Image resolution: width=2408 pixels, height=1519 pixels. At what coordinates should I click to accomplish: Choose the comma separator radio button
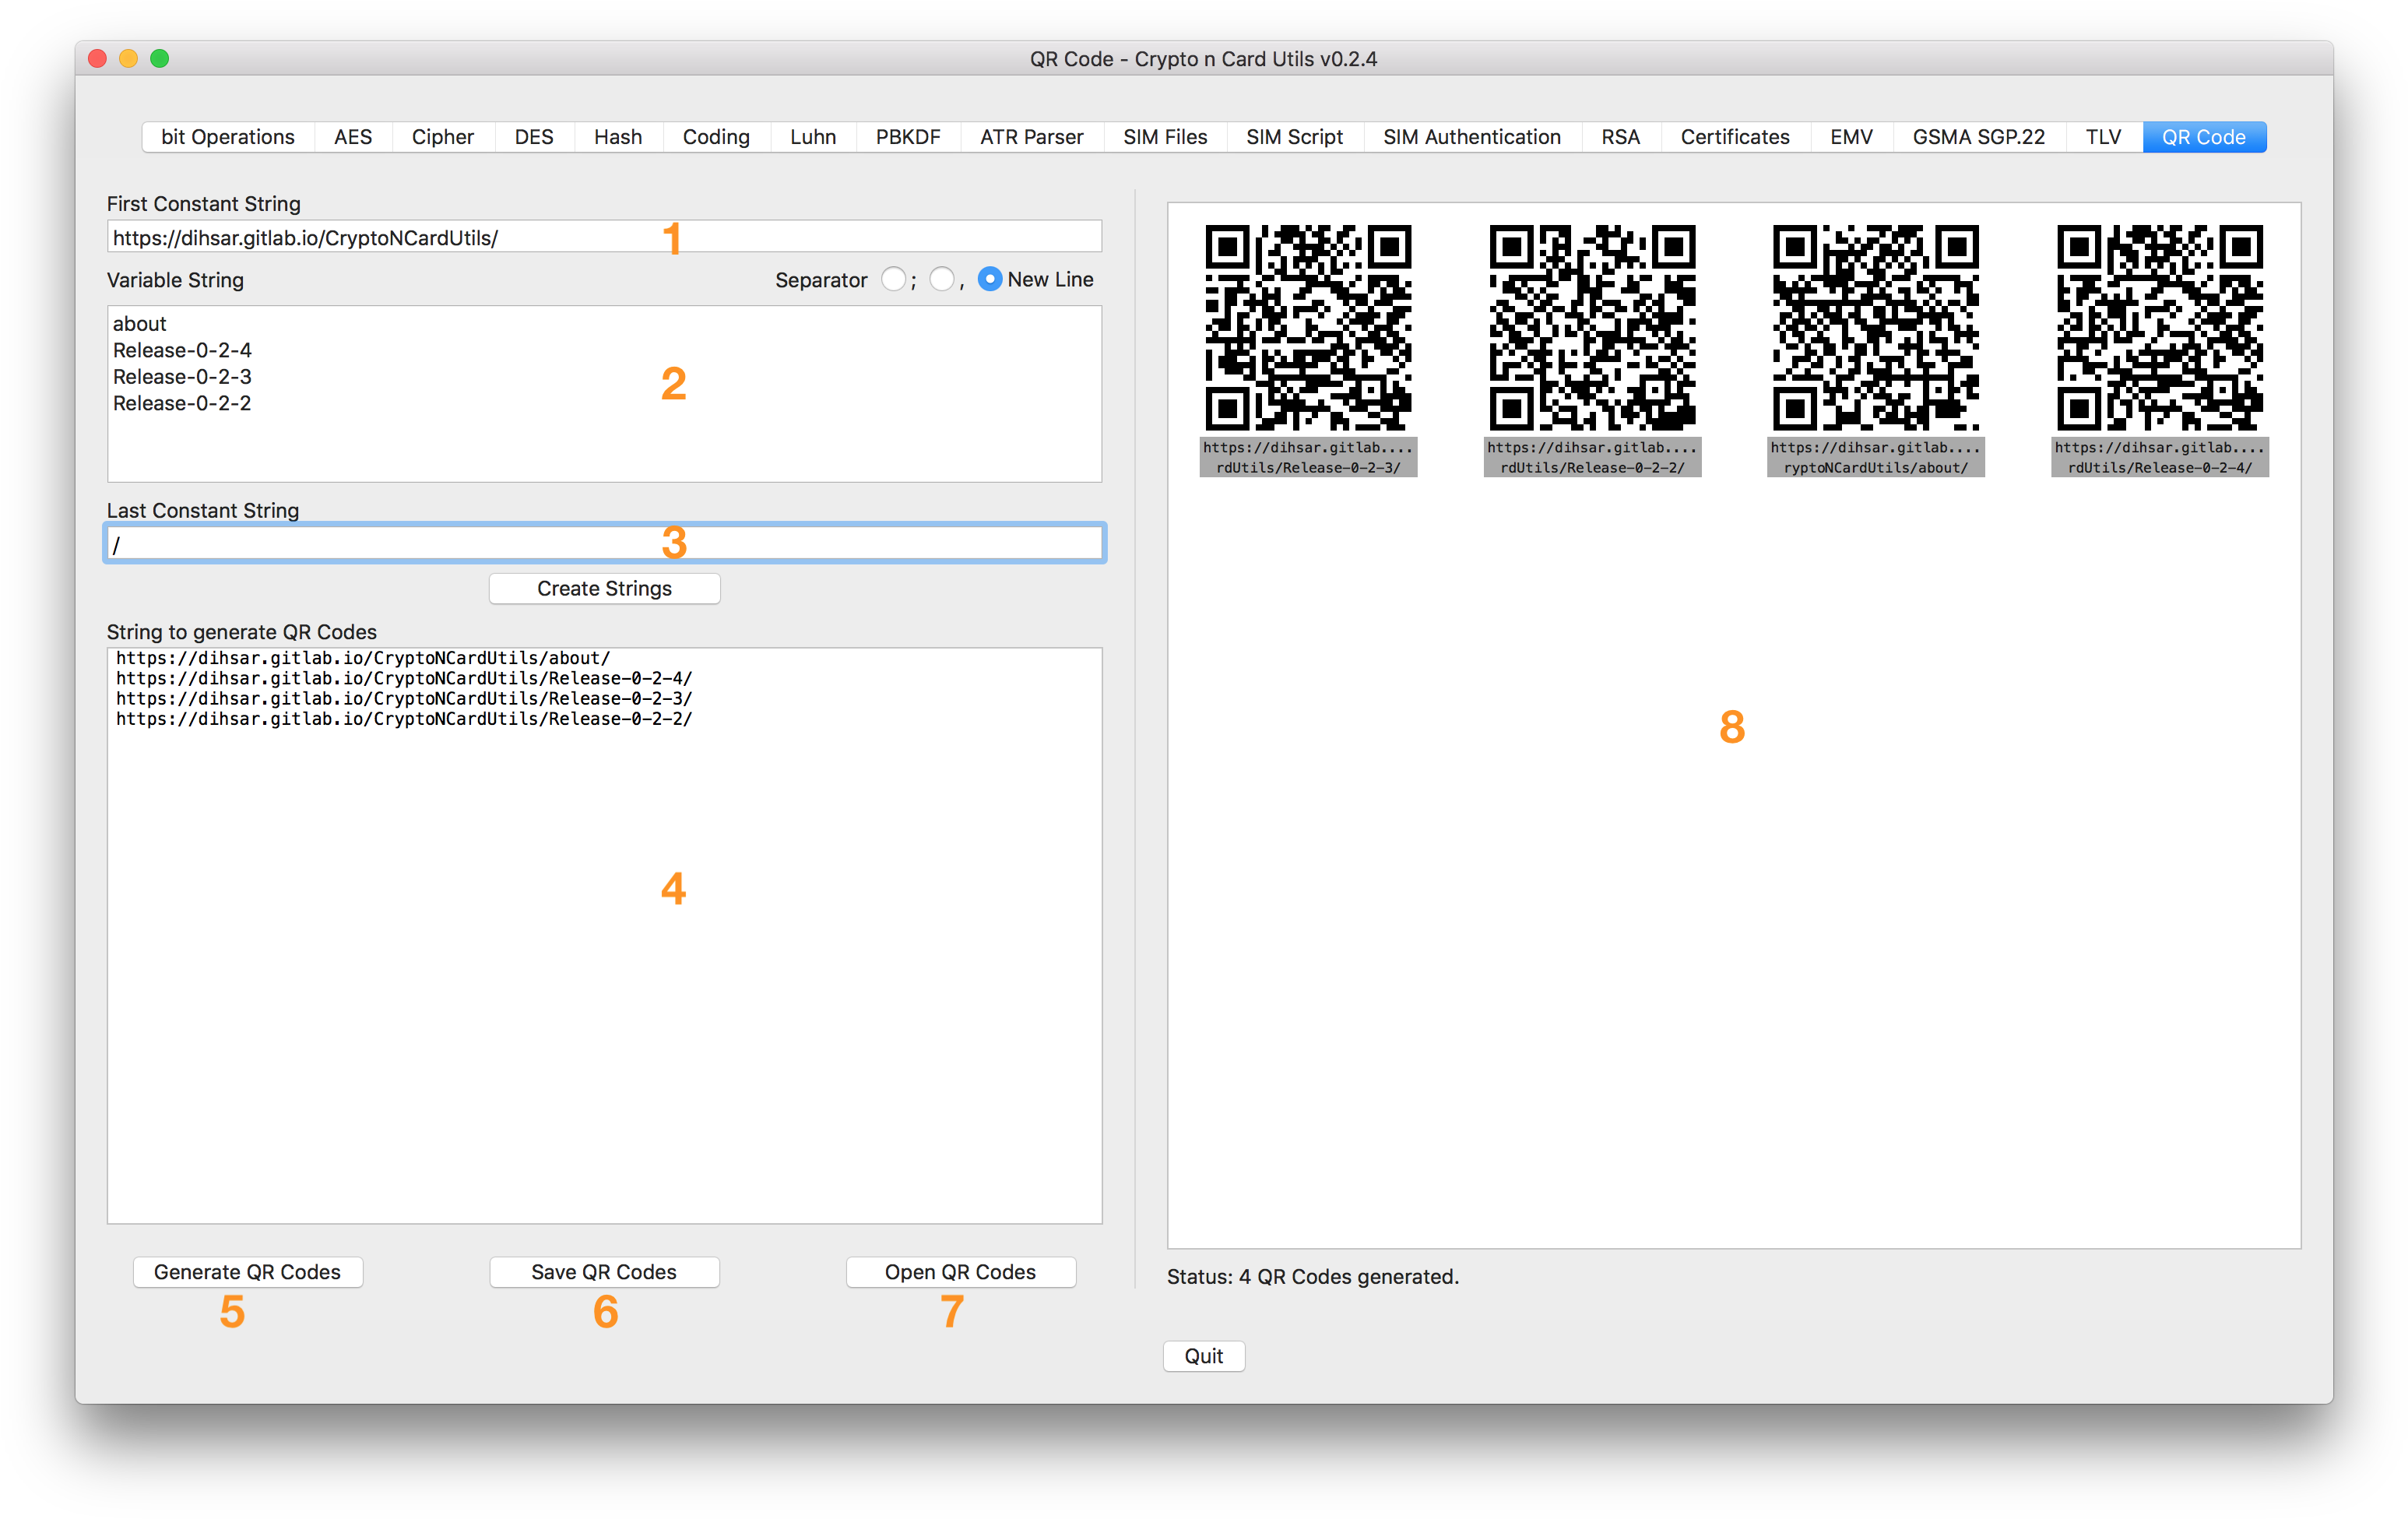point(941,280)
